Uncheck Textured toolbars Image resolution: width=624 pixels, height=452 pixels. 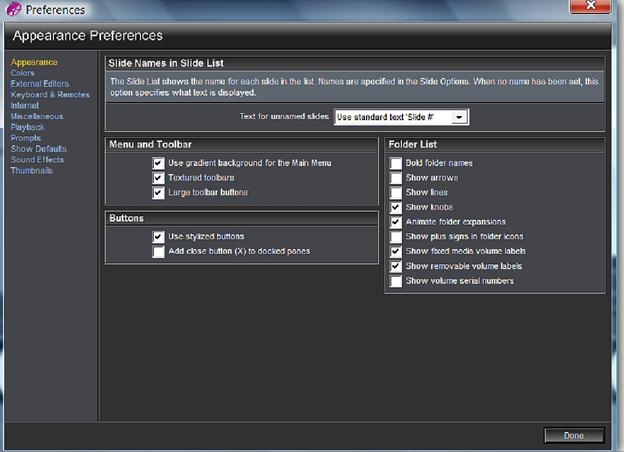coord(158,177)
